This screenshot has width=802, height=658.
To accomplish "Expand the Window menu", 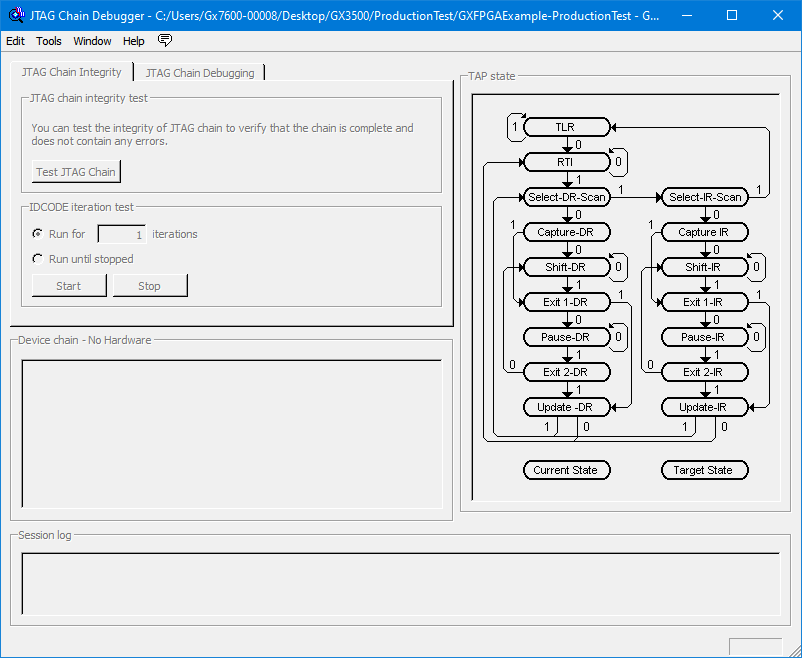I will point(92,41).
